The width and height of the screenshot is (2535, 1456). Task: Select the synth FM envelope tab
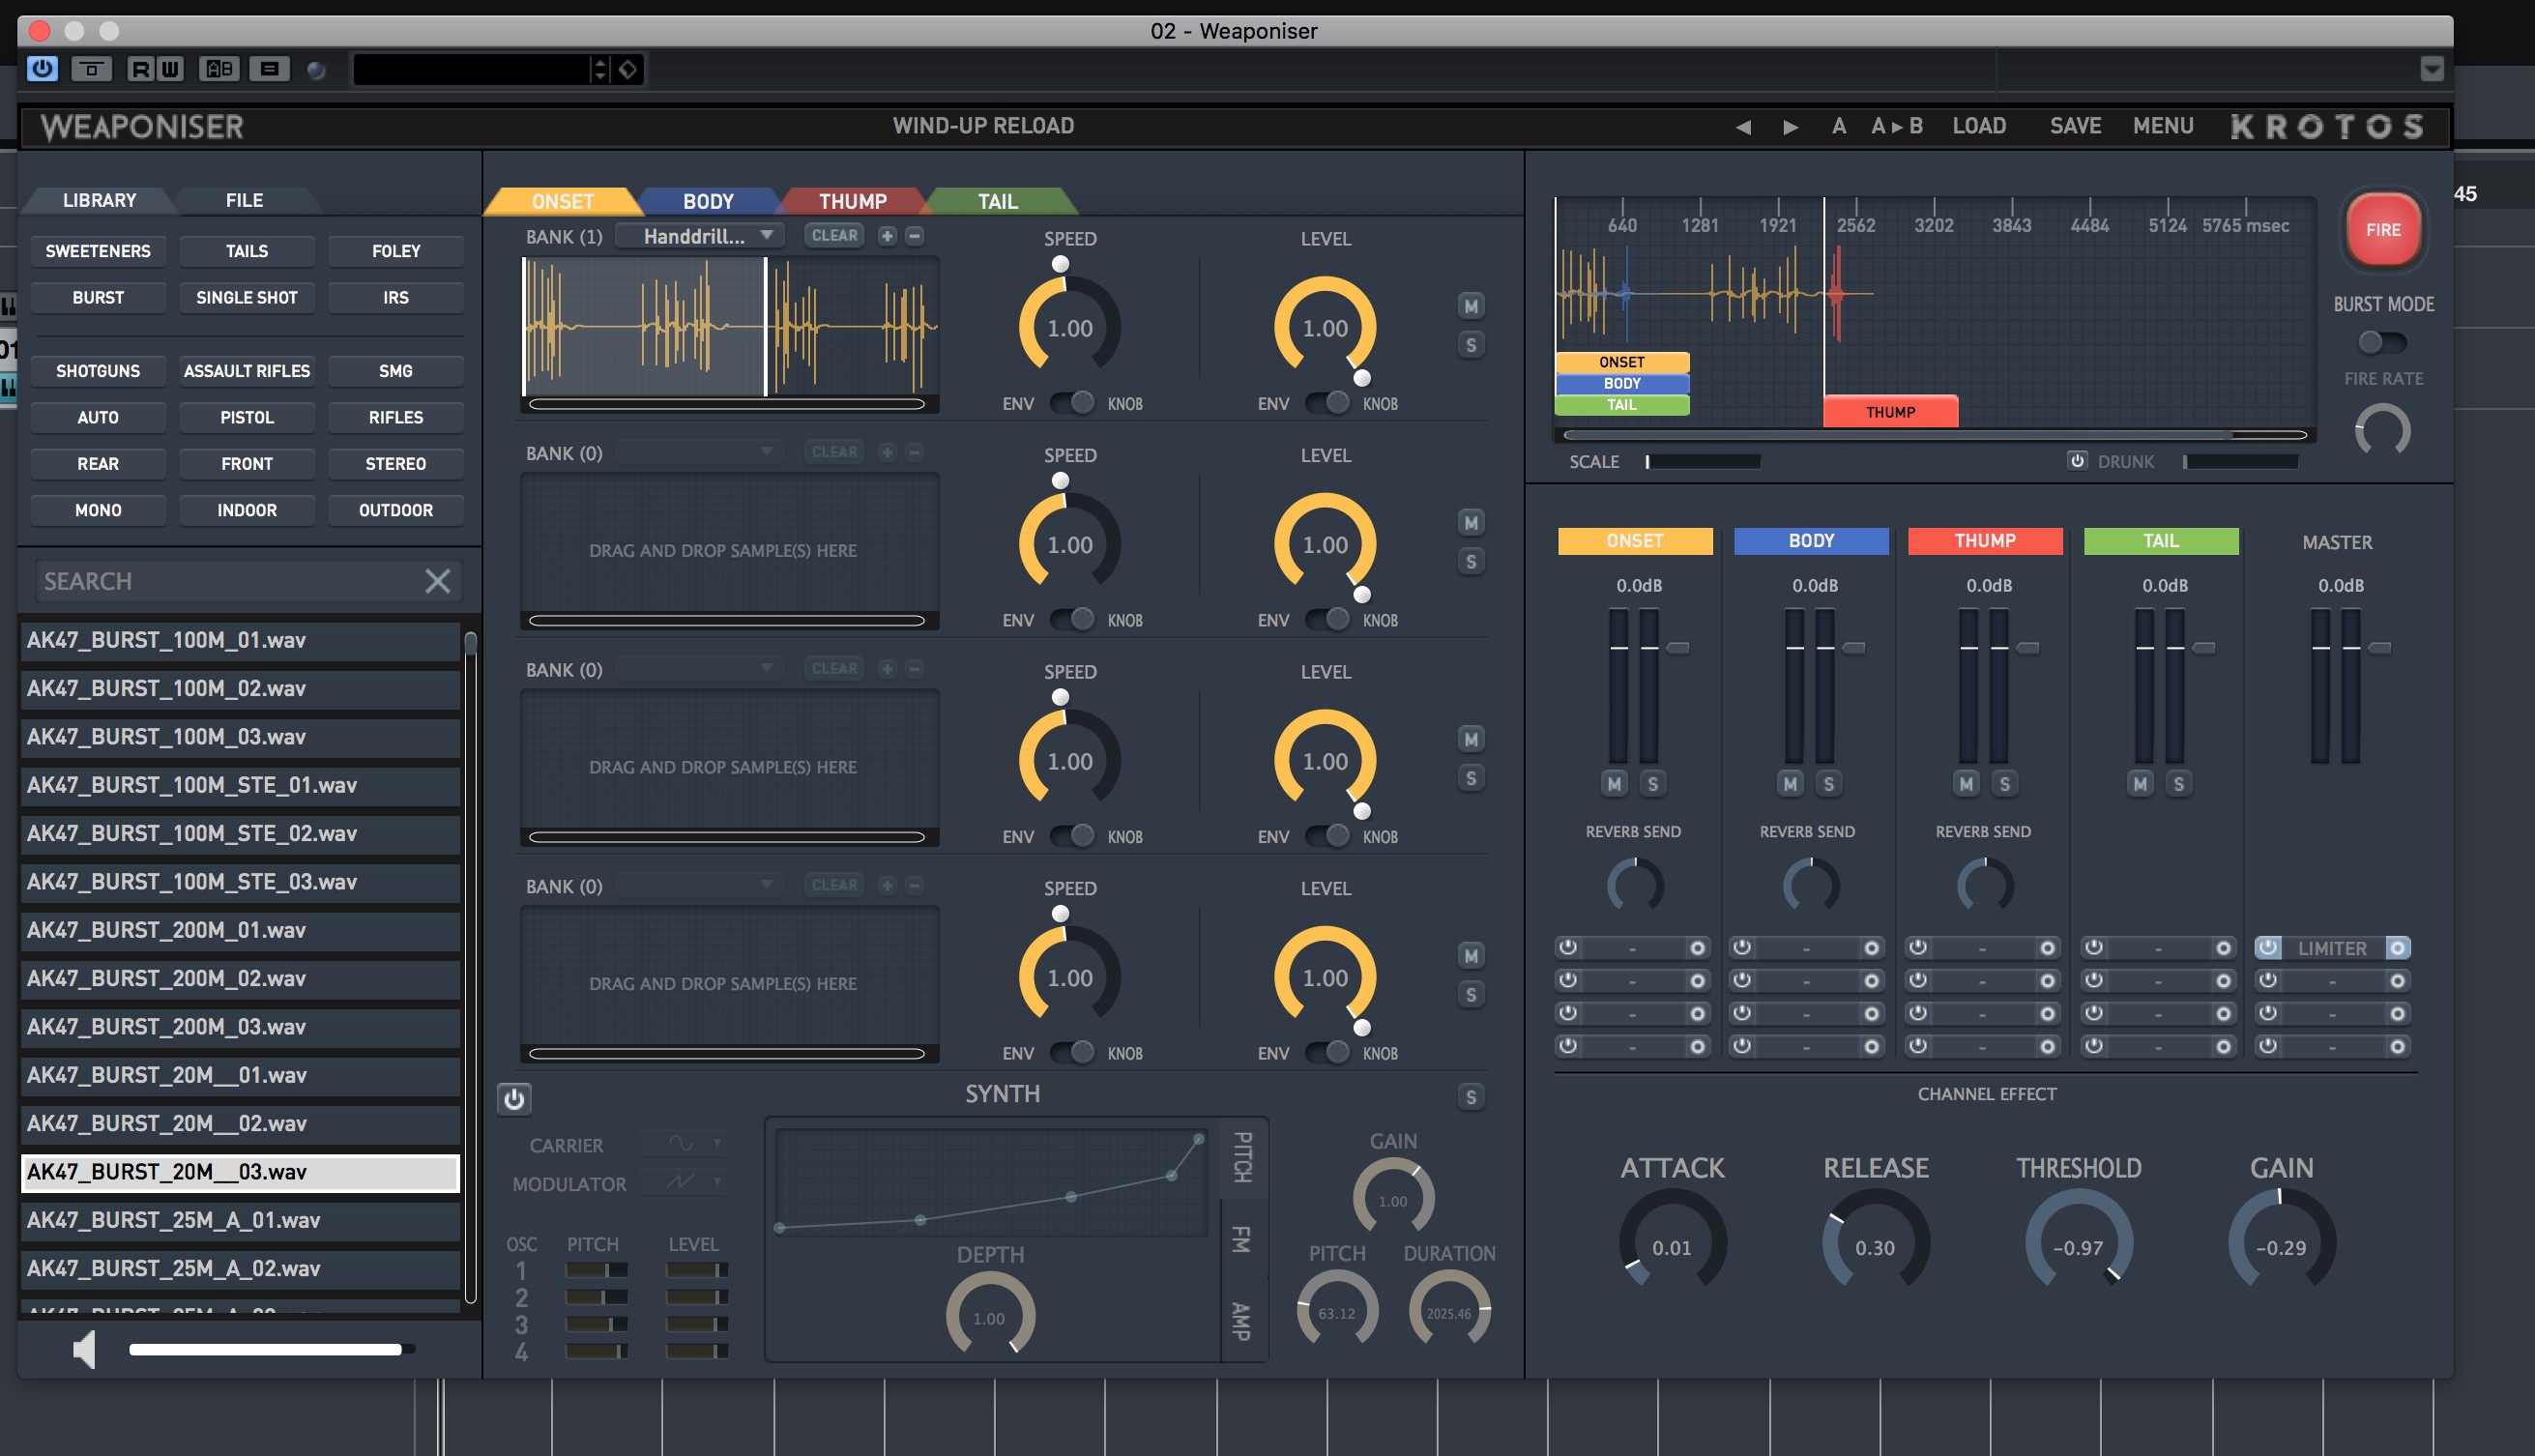pos(1242,1239)
